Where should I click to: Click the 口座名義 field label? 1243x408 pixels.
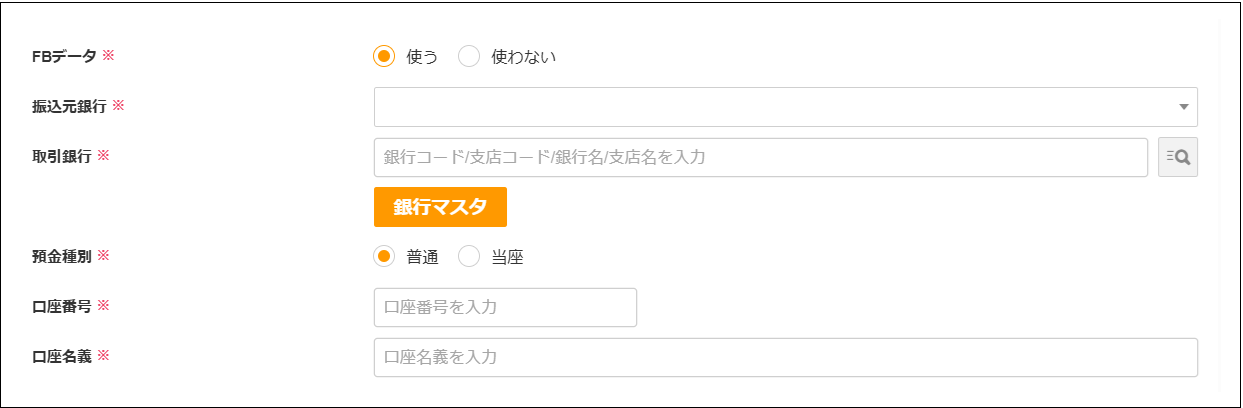click(x=62, y=357)
